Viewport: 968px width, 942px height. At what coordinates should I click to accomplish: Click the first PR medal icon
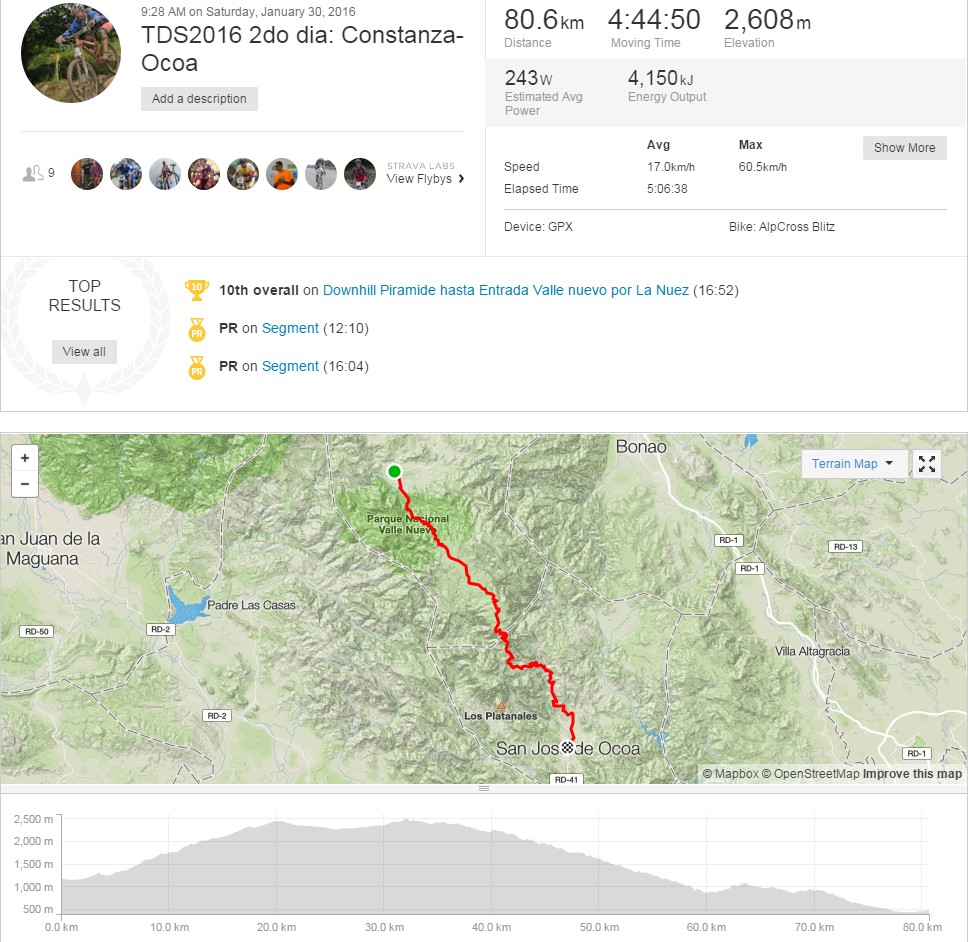(x=197, y=328)
